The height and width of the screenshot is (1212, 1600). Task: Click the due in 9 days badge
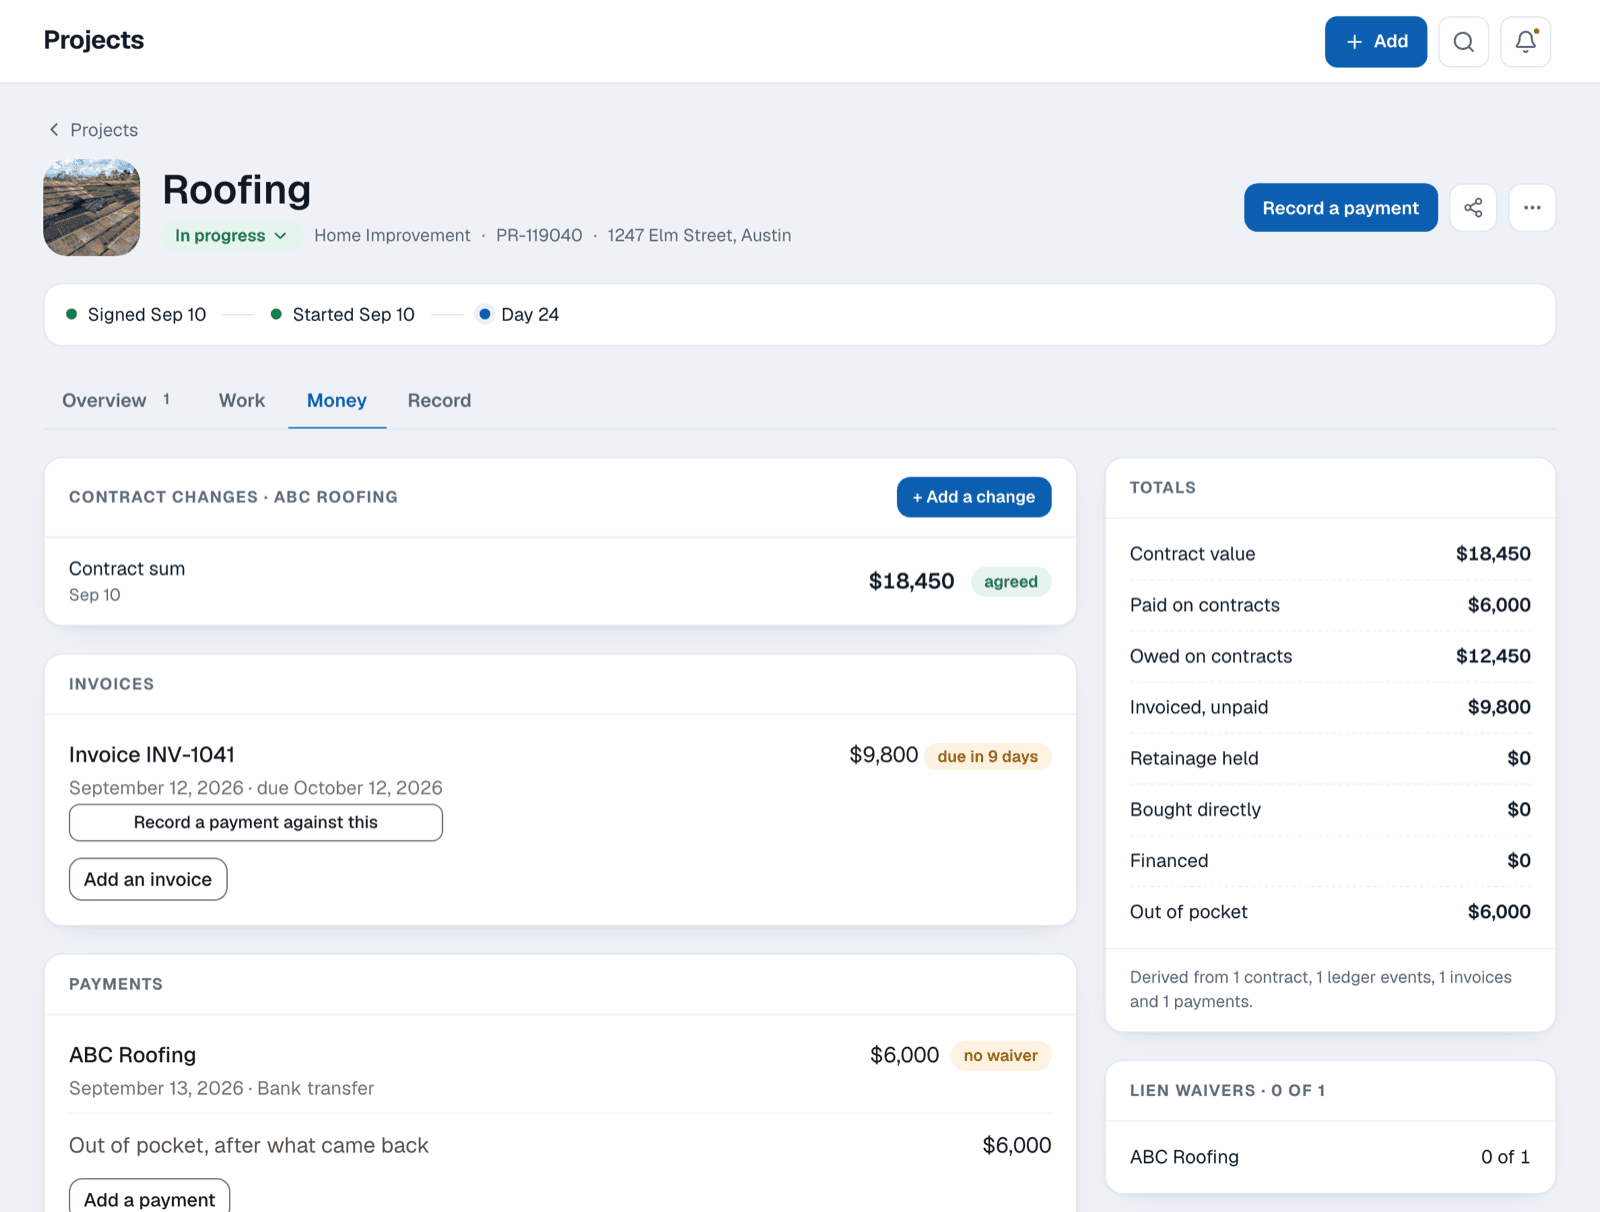[987, 757]
